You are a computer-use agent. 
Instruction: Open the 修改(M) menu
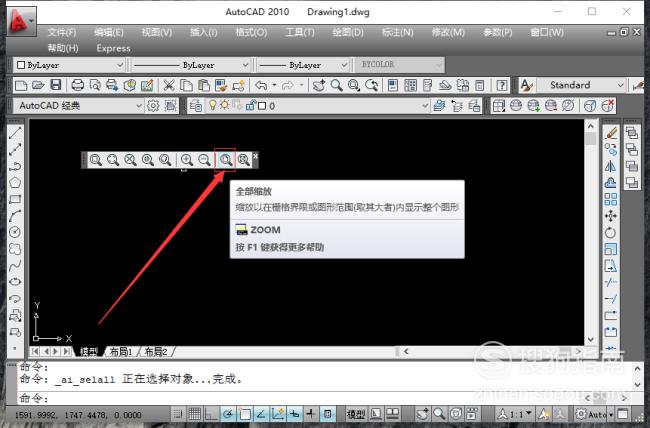click(448, 32)
